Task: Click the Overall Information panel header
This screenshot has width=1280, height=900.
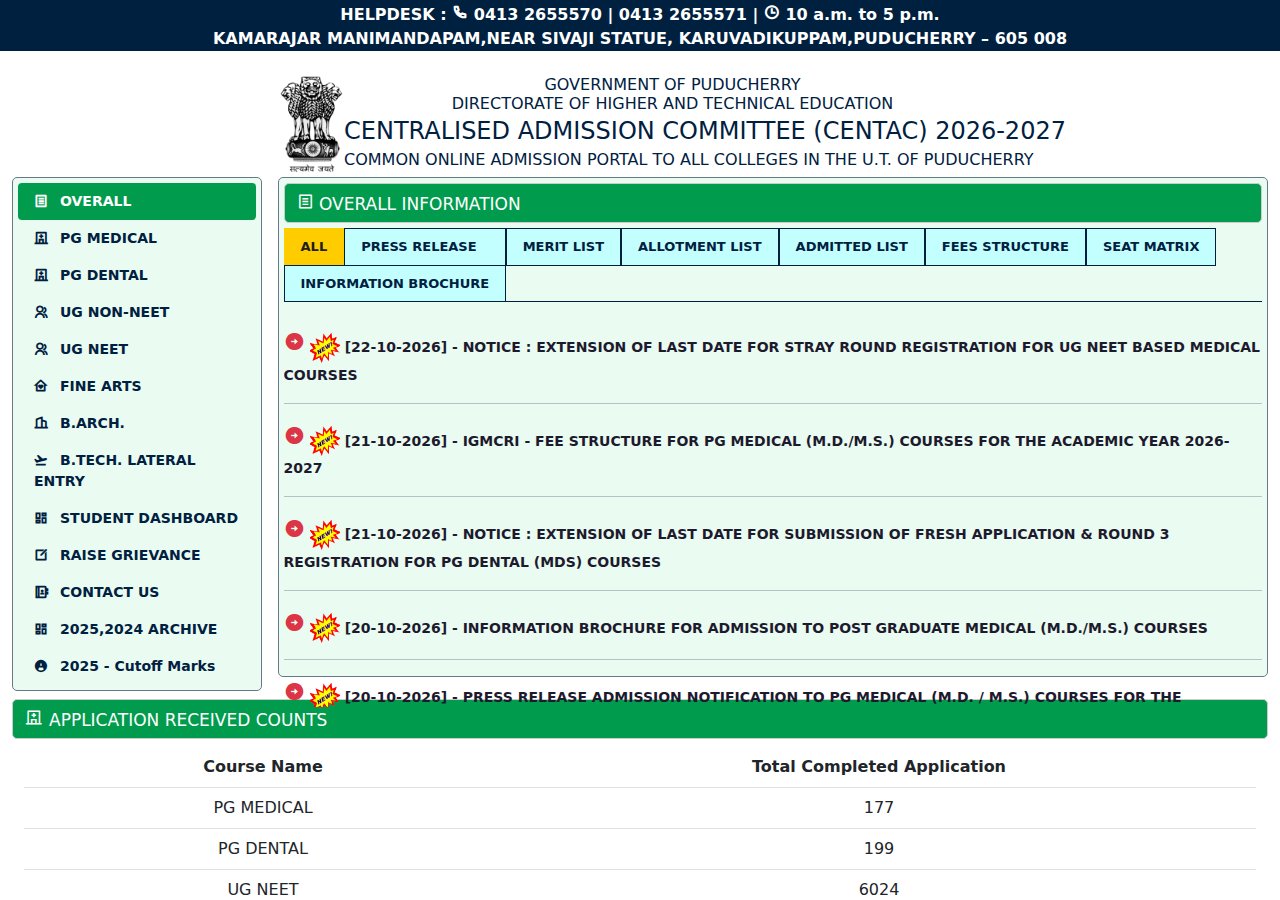Action: (773, 204)
